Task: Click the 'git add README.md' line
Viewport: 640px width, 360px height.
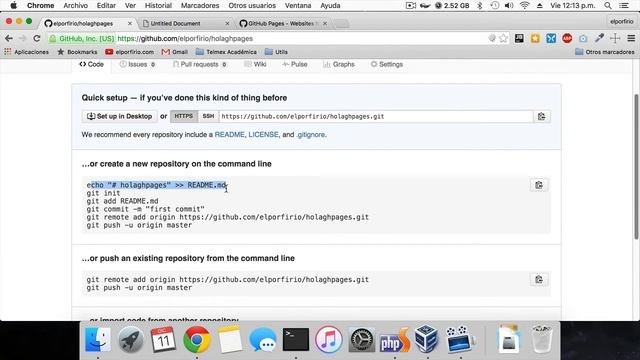Action: coord(122,201)
